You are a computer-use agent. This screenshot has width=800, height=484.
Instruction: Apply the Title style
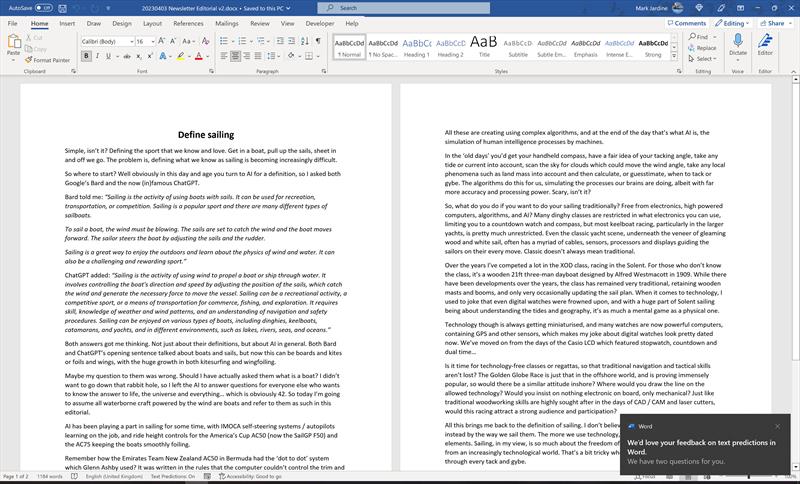484,47
